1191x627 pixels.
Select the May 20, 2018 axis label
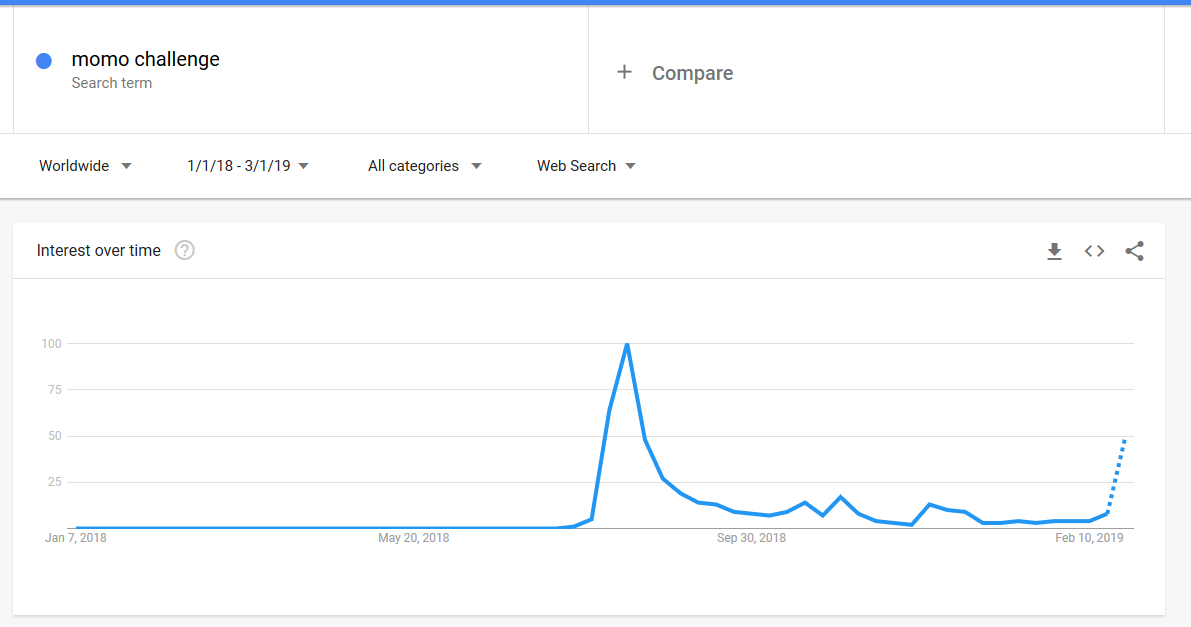click(x=414, y=538)
